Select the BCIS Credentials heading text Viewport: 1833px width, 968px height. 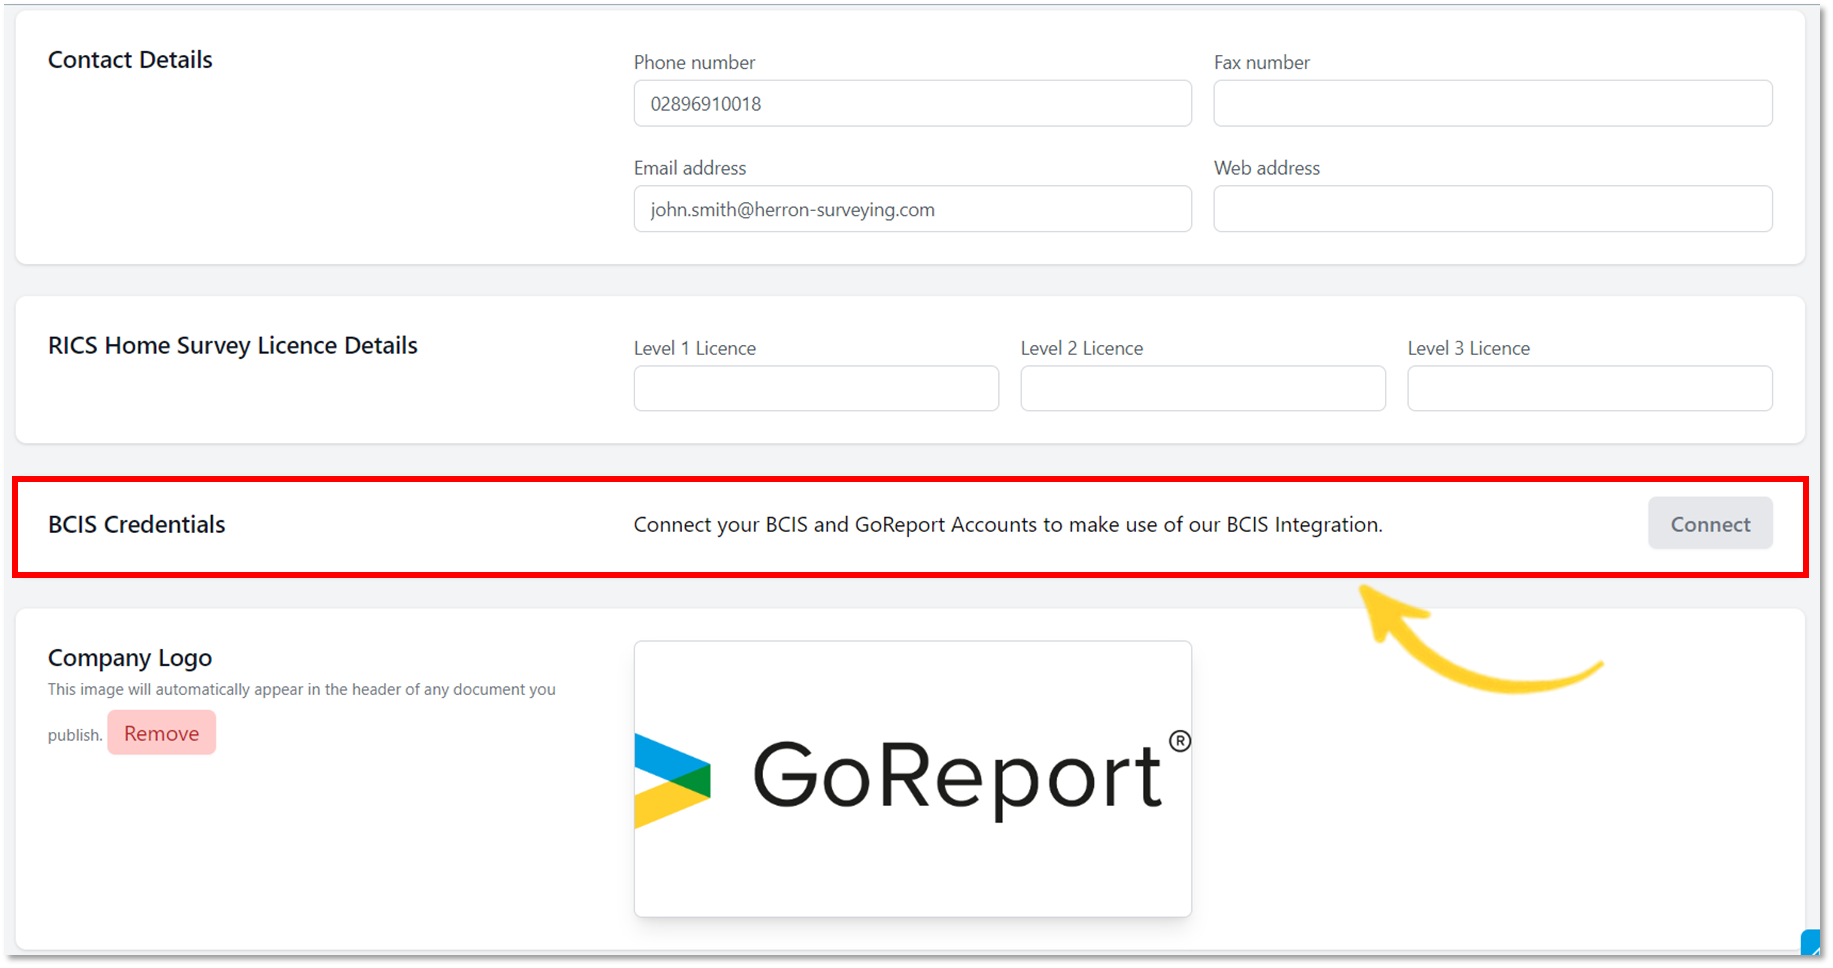pyautogui.click(x=137, y=524)
